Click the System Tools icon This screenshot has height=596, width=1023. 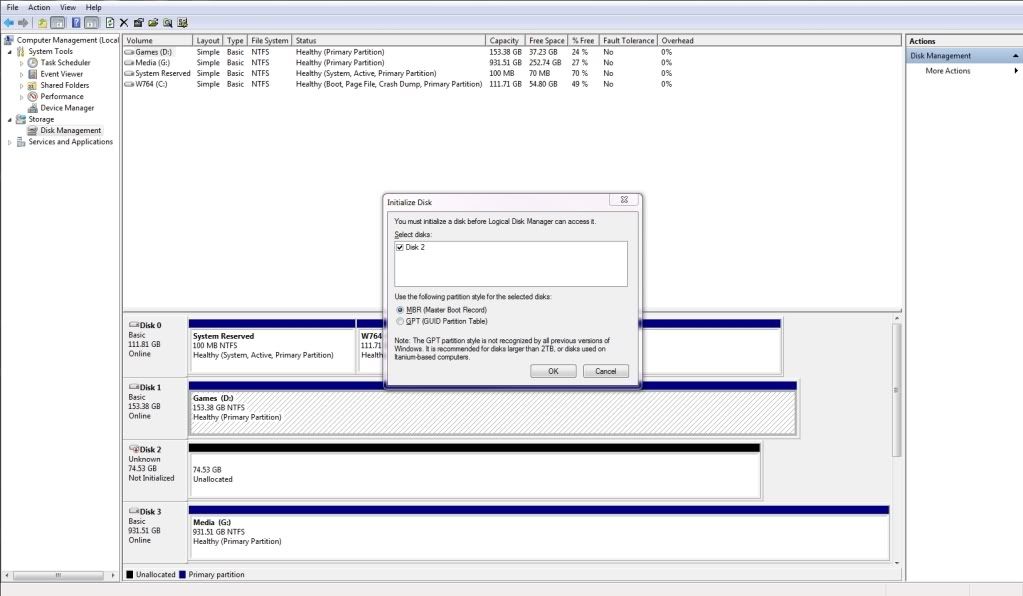point(21,52)
